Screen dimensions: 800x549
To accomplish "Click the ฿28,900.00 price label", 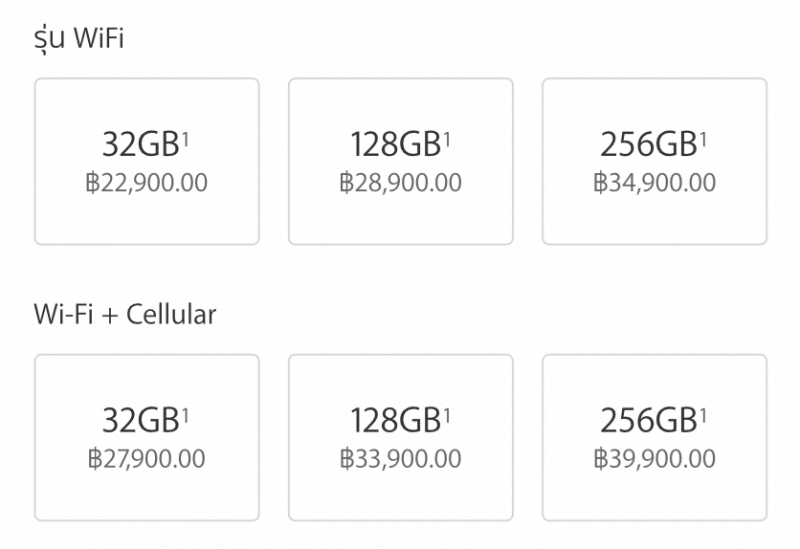I will 401,183.
